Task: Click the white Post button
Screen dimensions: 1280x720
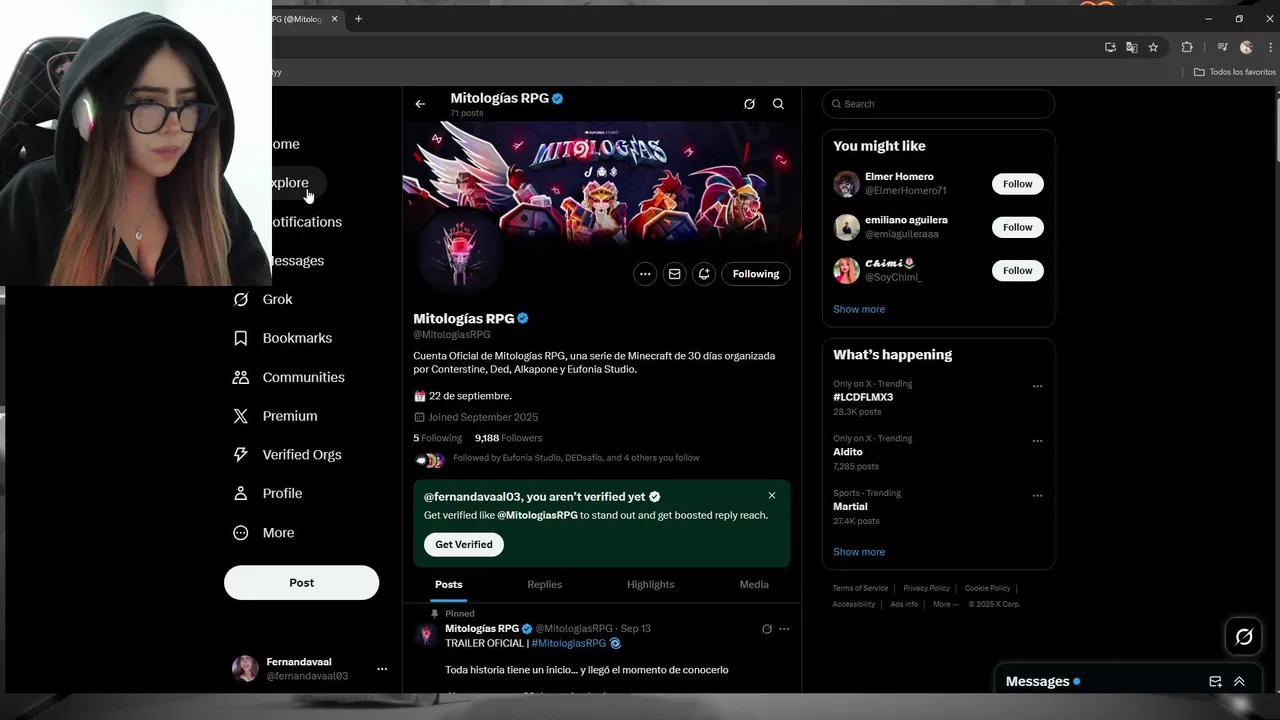Action: pos(301,583)
